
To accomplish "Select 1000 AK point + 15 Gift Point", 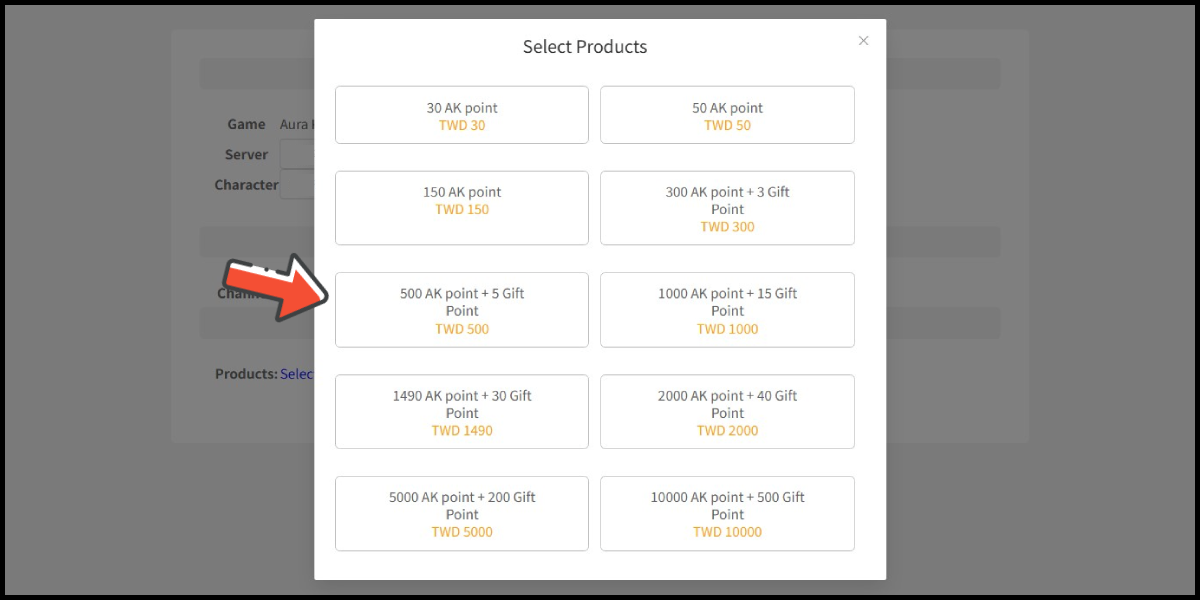I will pos(727,310).
